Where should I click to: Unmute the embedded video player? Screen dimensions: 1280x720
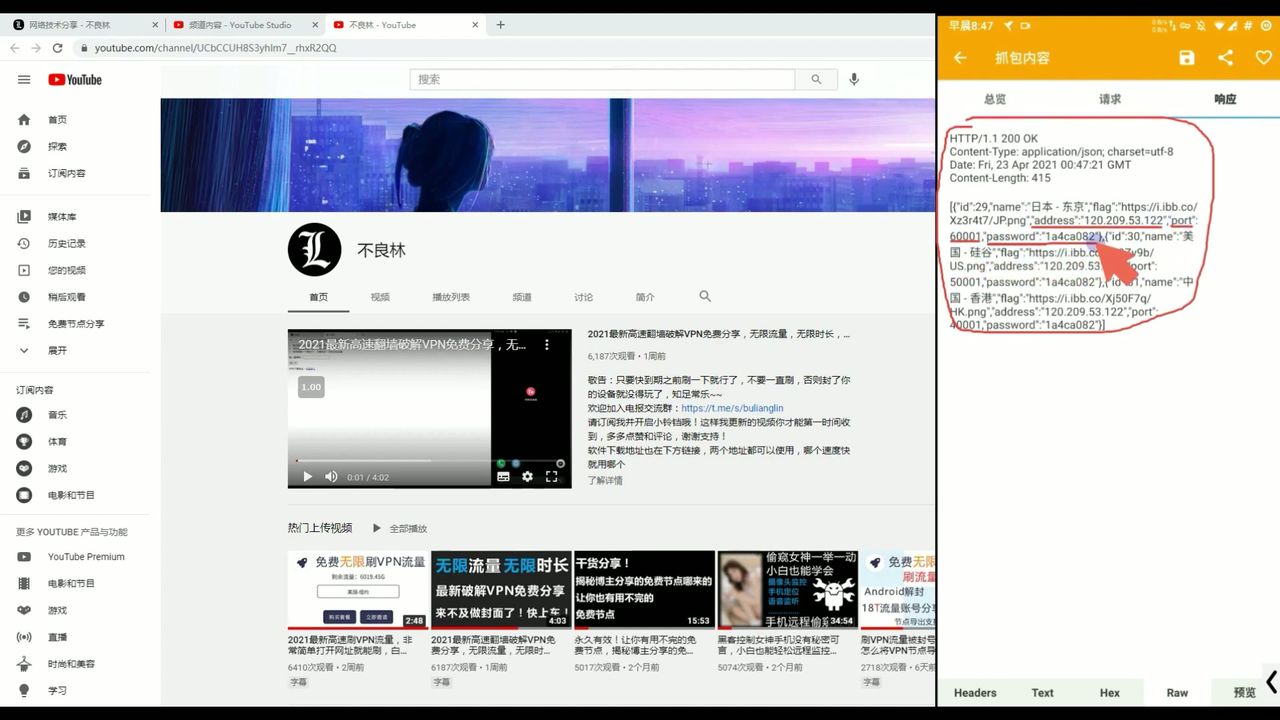331,477
